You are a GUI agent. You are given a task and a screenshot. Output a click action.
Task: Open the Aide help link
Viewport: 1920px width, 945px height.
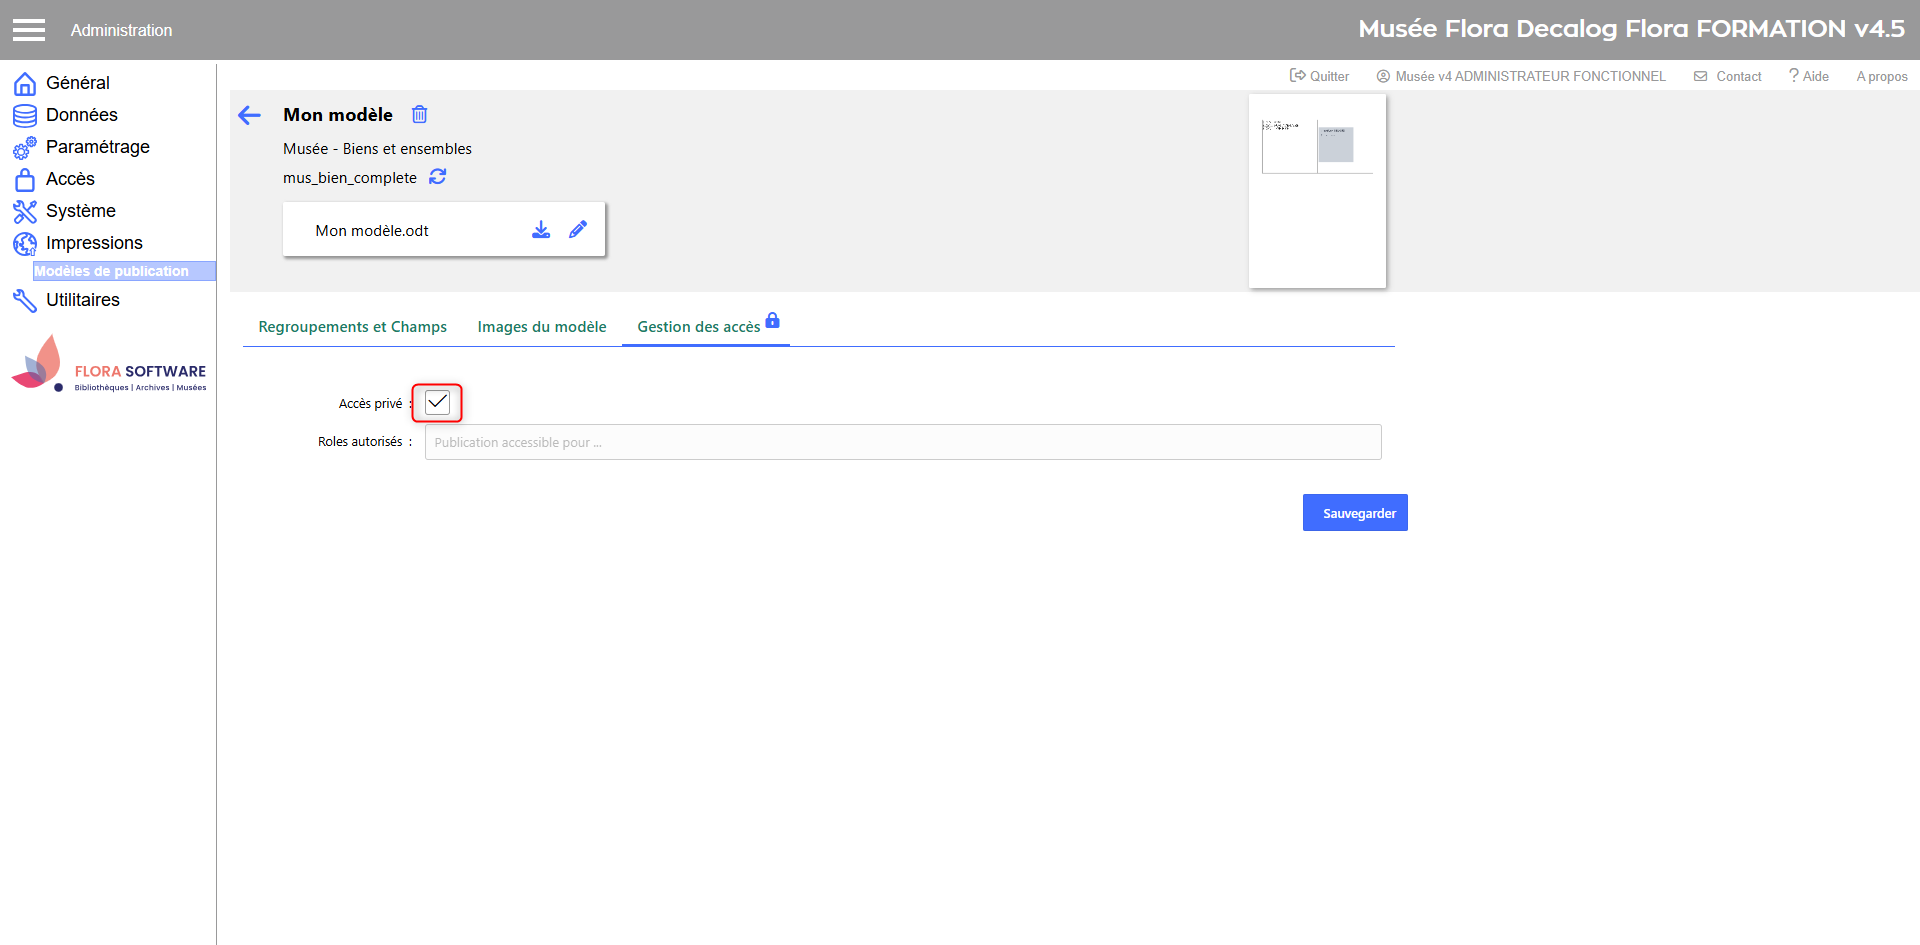(1809, 76)
